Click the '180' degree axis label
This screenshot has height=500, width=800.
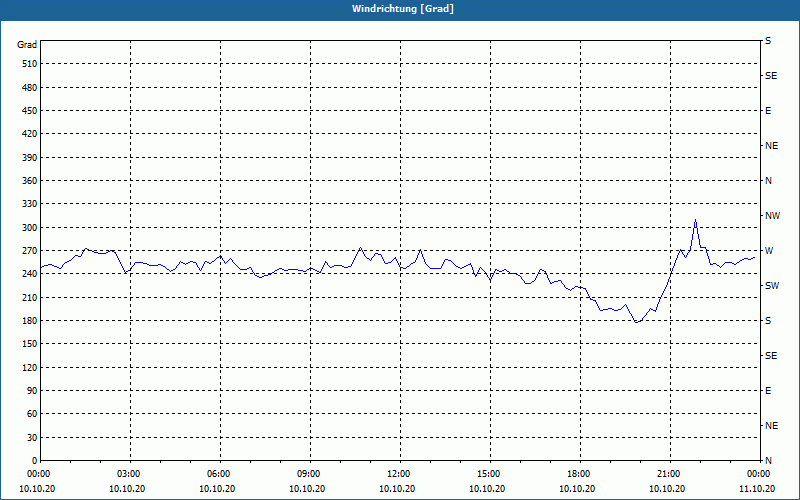[x=30, y=321]
